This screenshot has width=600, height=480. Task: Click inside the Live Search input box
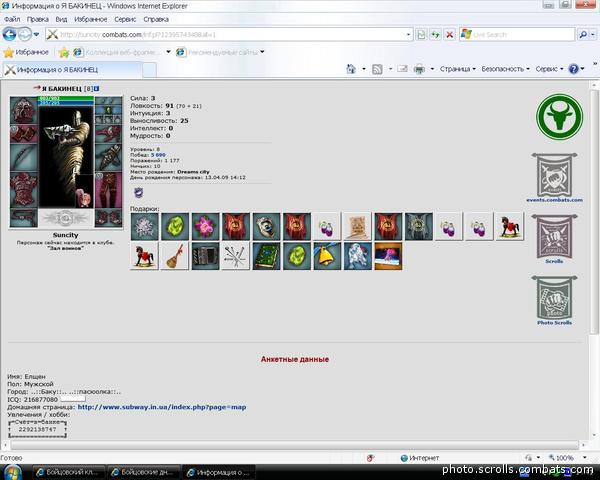coord(522,34)
